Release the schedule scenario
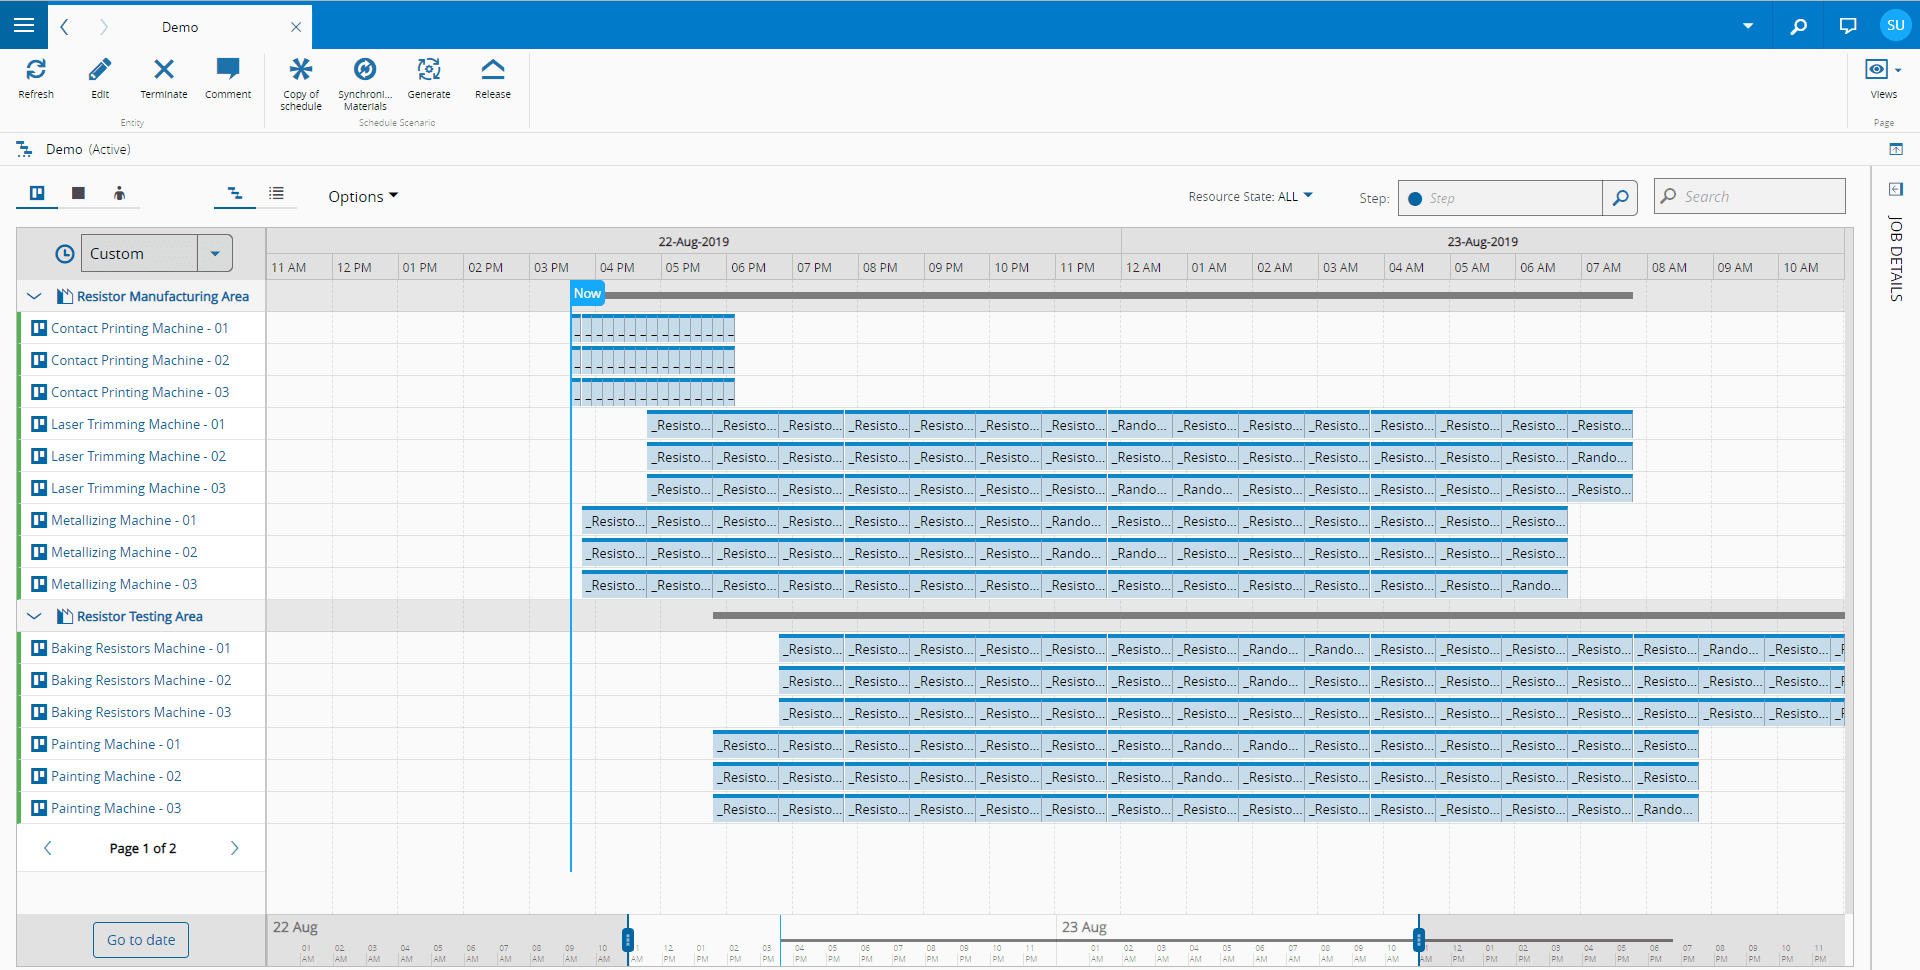 click(493, 70)
